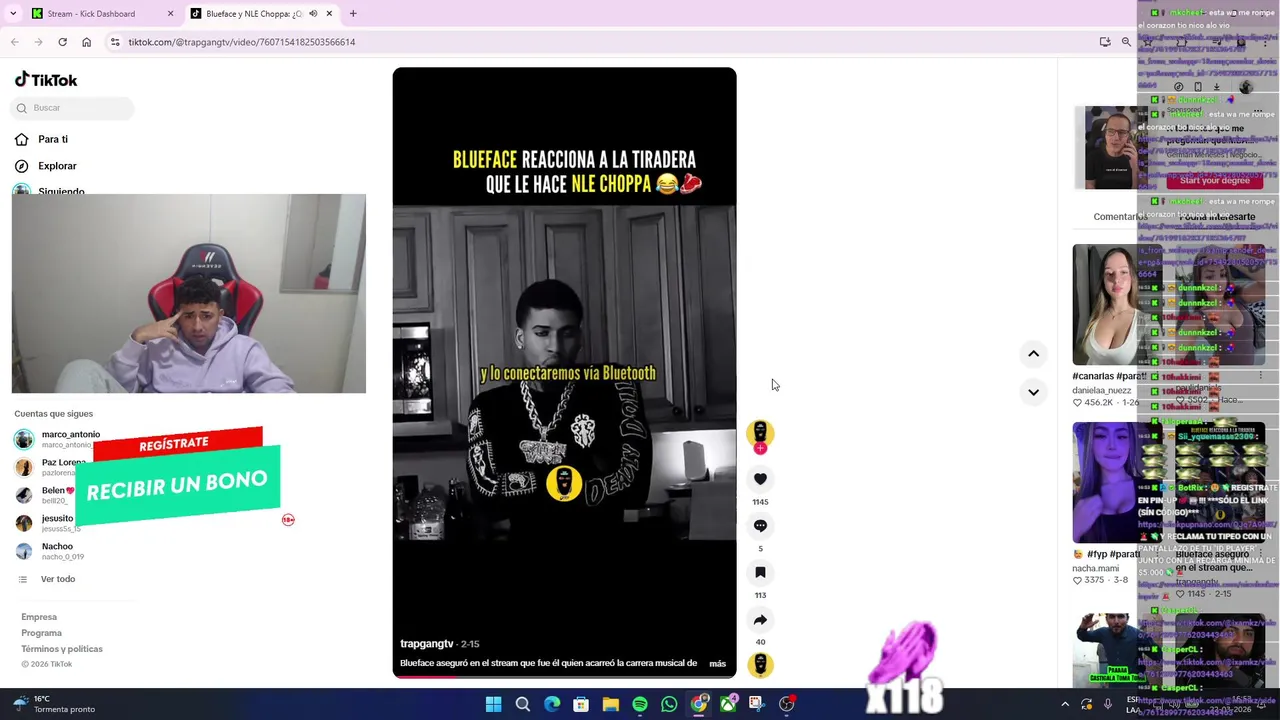Open Términos y políticas link
Screen dimensions: 1280x720
tap(62, 649)
